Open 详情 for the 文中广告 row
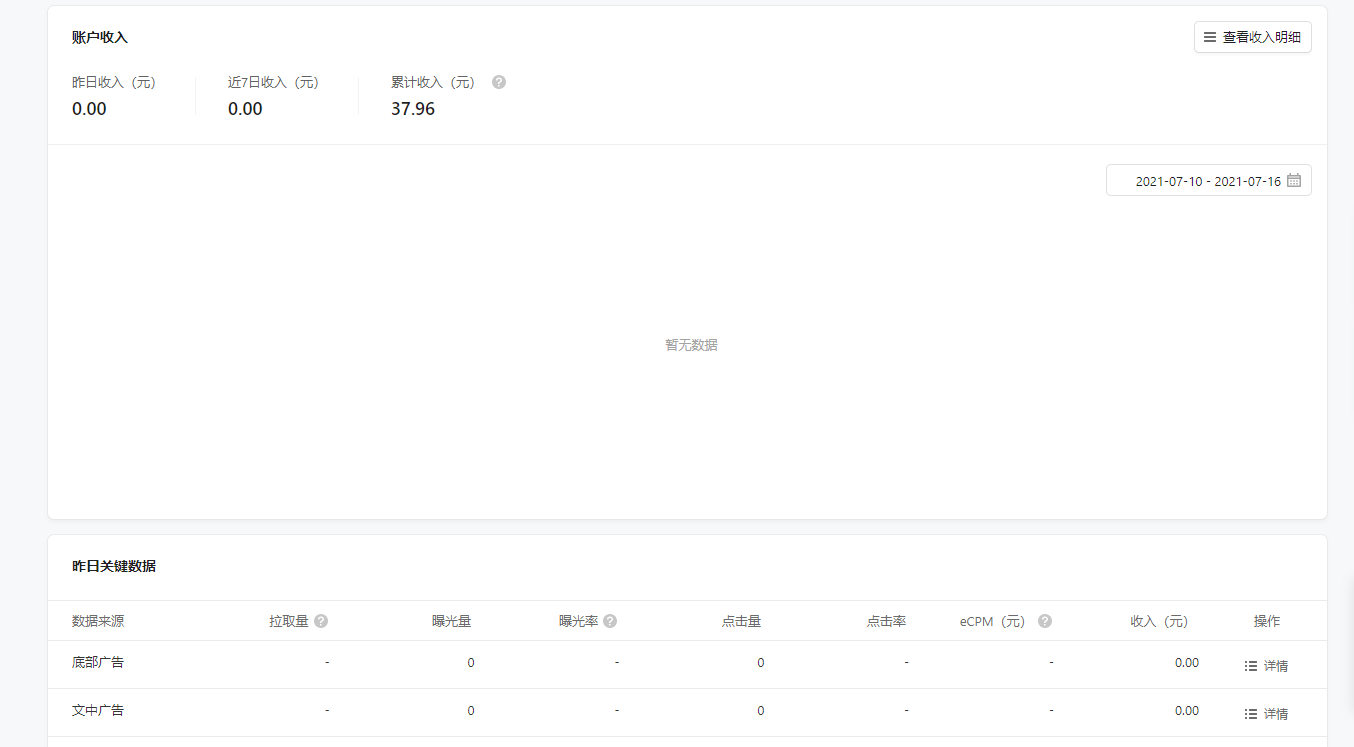 (x=1266, y=714)
